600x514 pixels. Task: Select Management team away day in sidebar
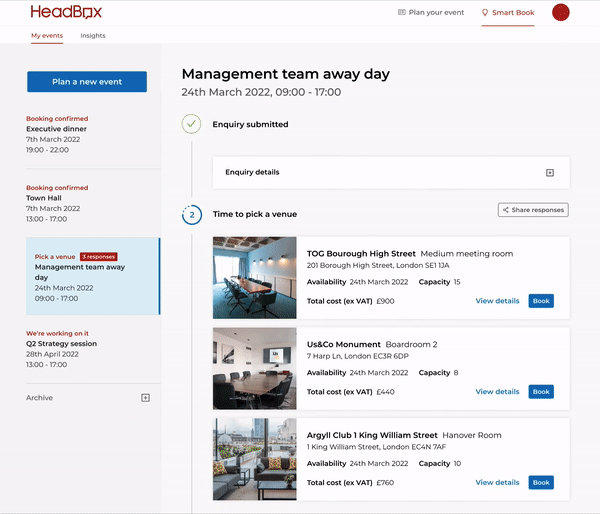[93, 276]
